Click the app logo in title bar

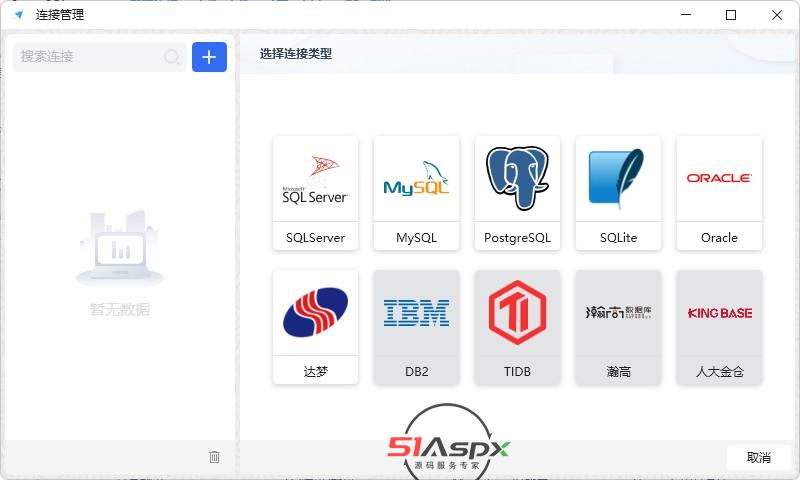[x=19, y=14]
